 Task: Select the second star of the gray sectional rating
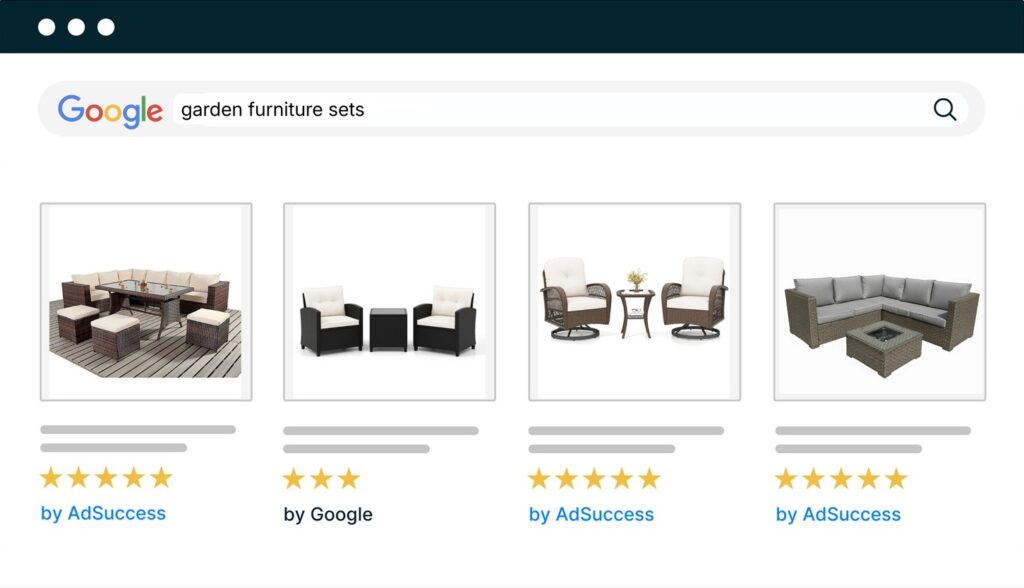pyautogui.click(x=815, y=479)
